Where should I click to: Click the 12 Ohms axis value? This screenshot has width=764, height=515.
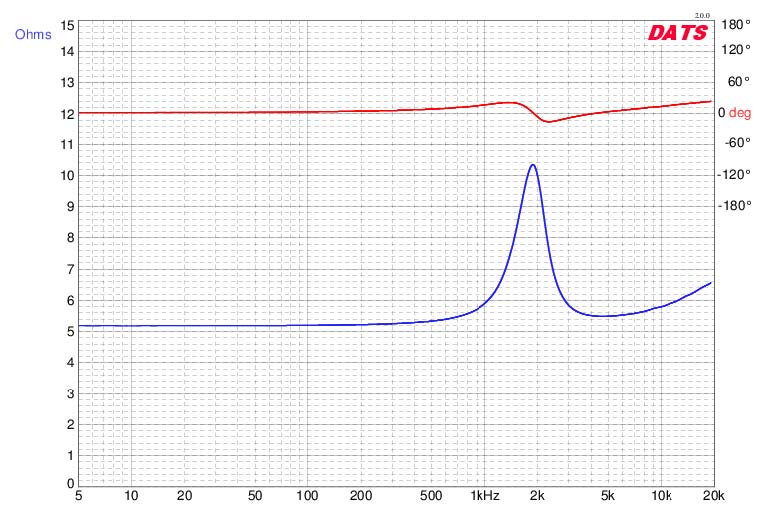[x=67, y=114]
